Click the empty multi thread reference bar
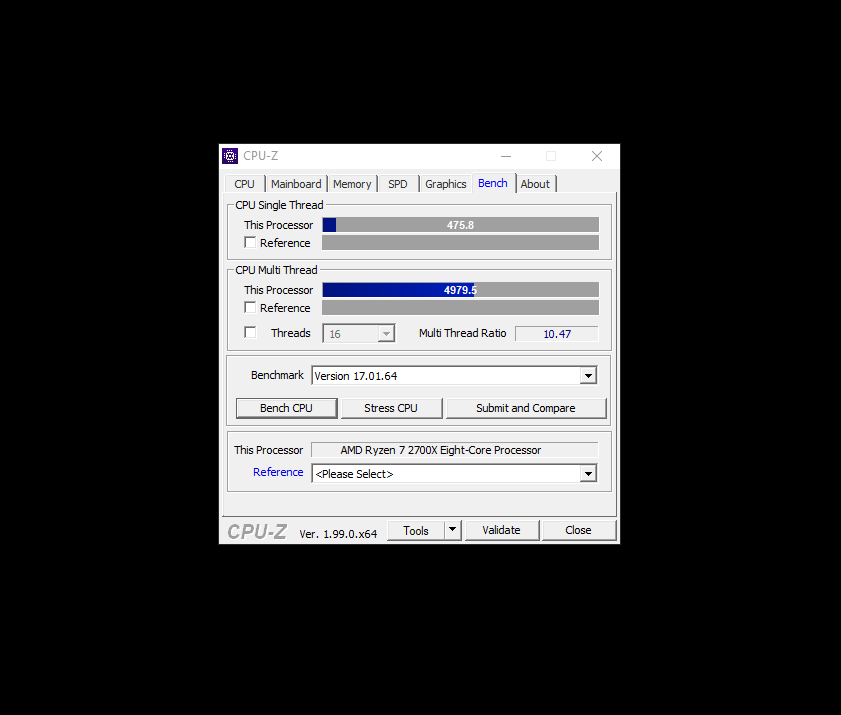This screenshot has height=715, width=841. [x=460, y=307]
